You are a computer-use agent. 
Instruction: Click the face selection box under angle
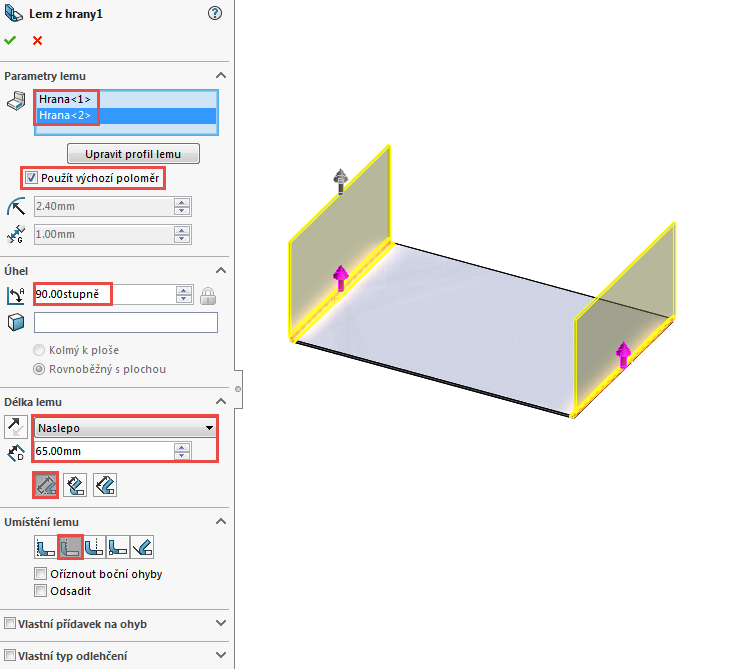tap(126, 322)
